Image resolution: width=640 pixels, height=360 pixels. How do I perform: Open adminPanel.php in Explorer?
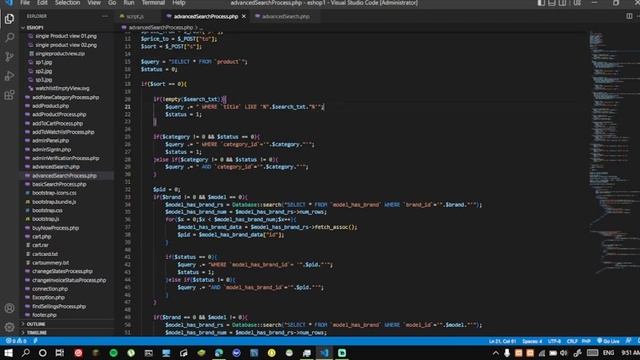point(67,140)
